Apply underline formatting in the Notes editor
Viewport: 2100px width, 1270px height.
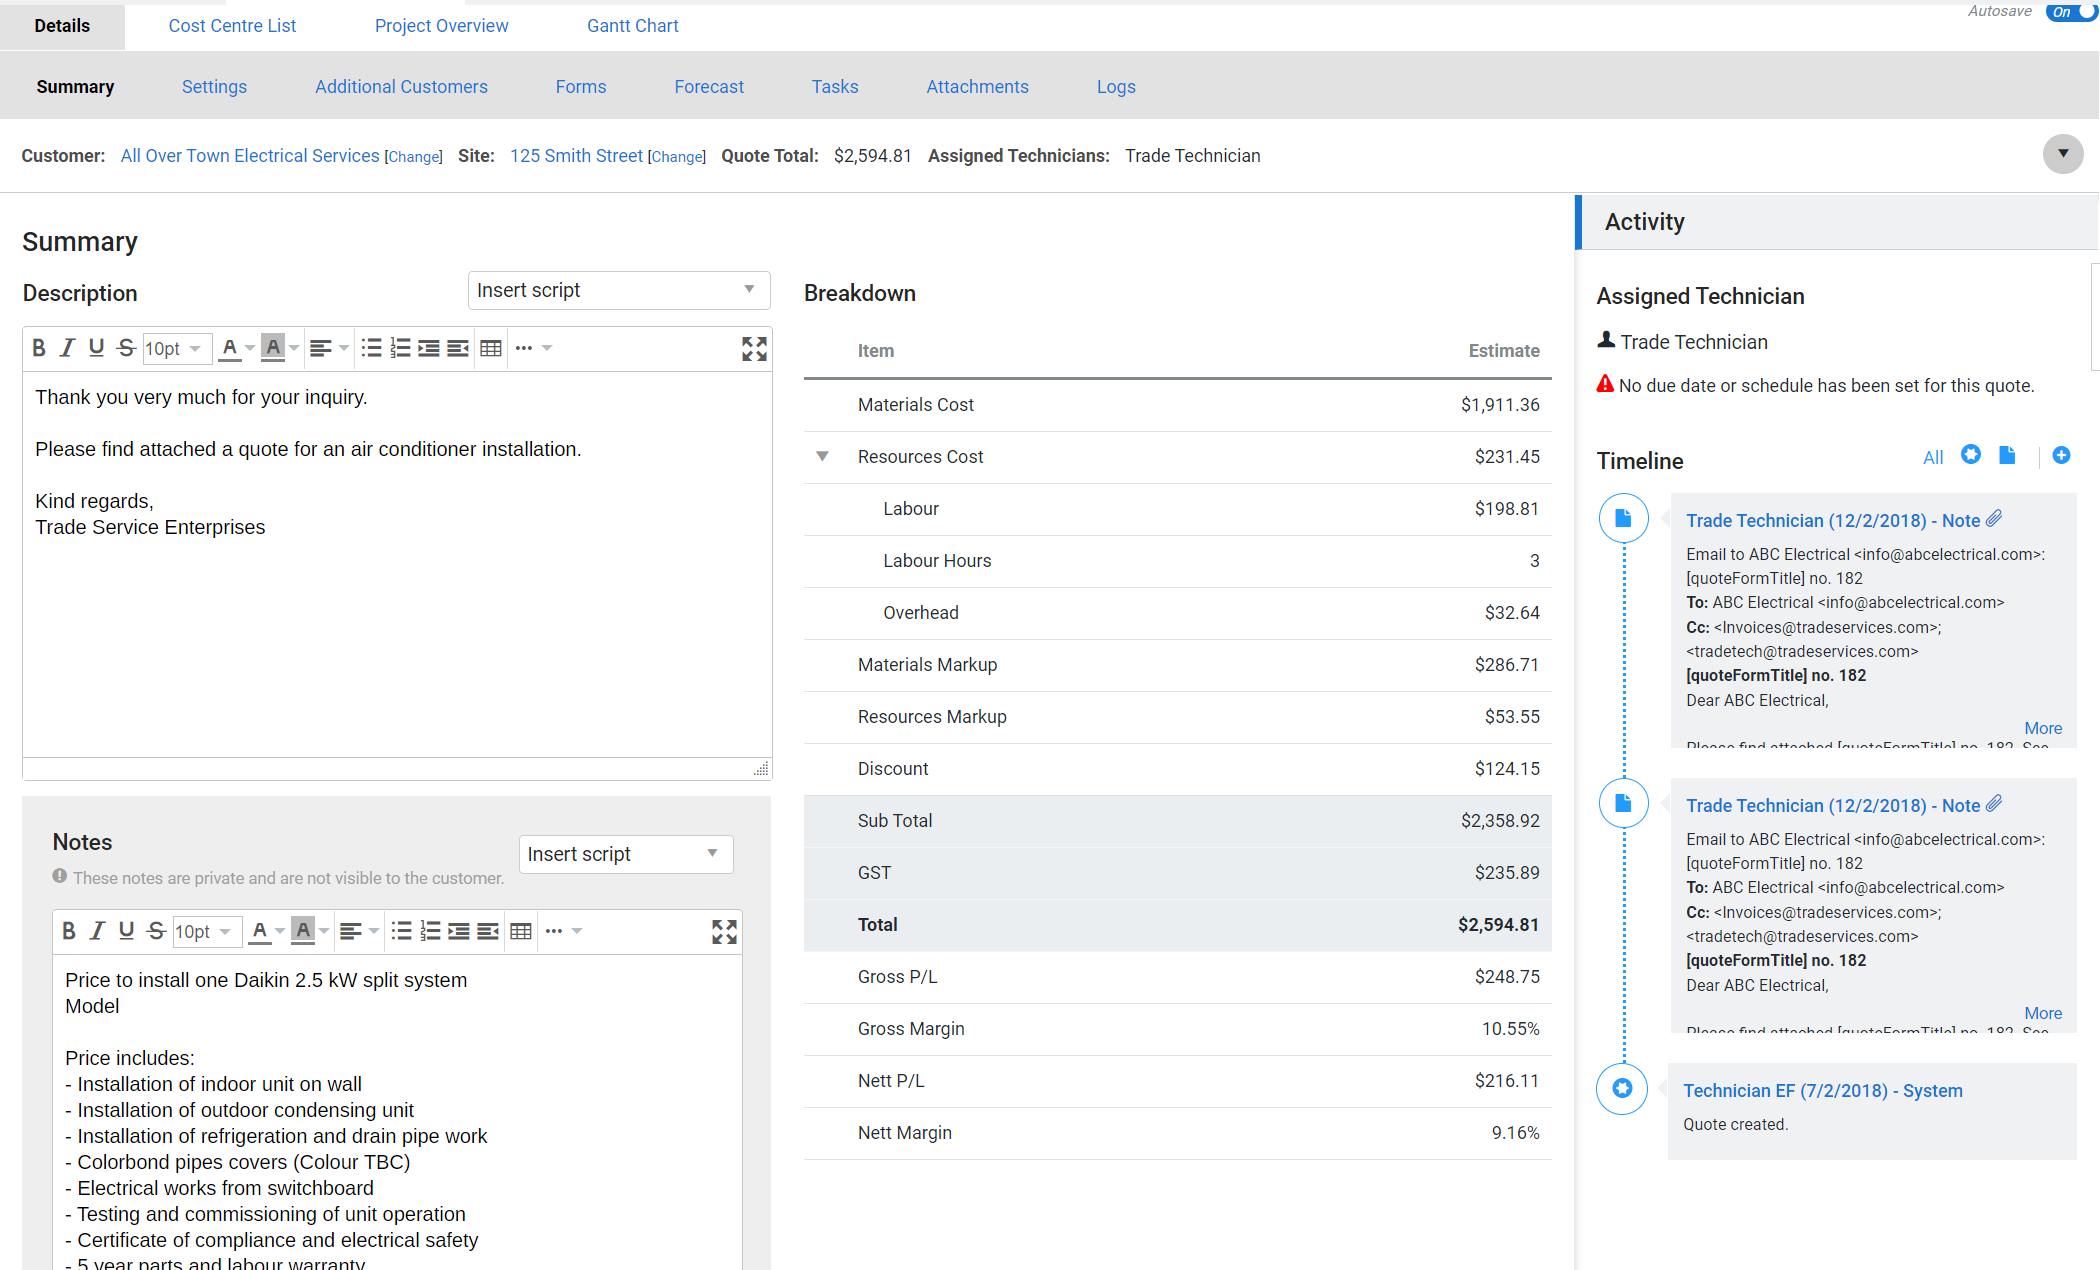pyautogui.click(x=126, y=931)
